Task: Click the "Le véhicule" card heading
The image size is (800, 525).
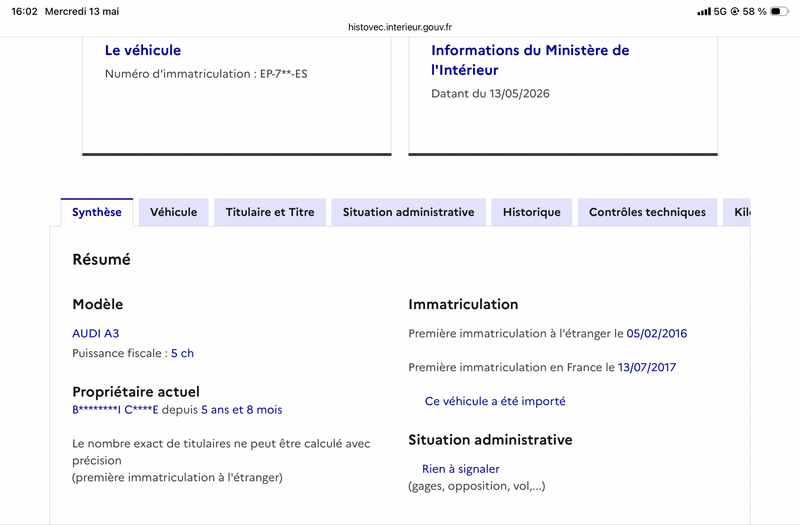Action: (143, 50)
